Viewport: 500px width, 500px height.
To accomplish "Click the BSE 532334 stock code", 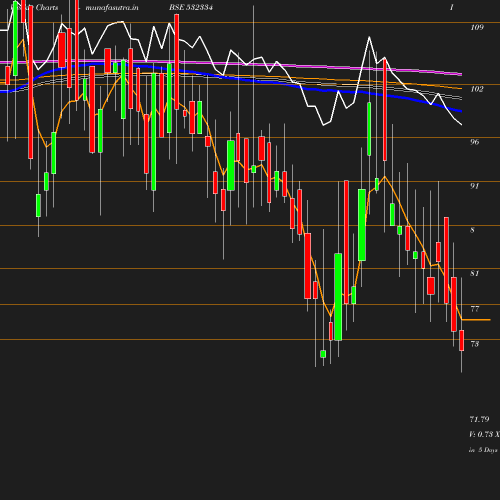I will (191, 7).
